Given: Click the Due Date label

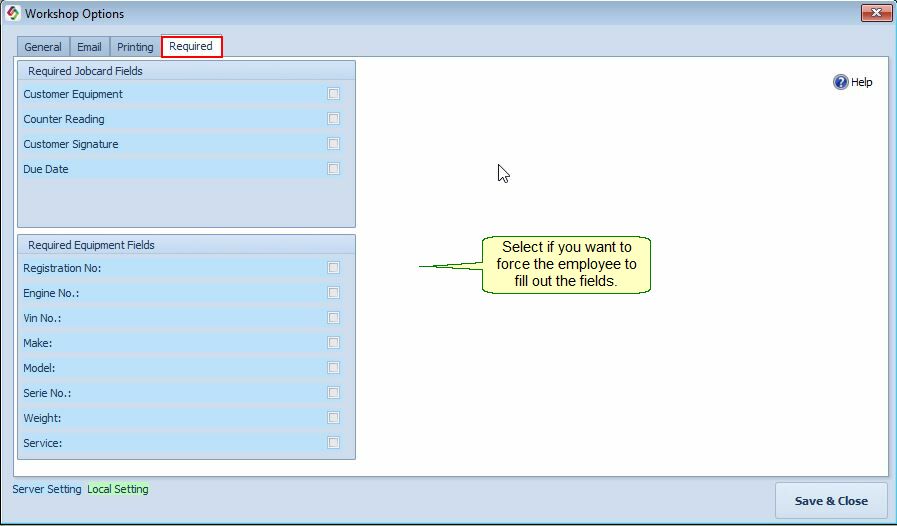Looking at the screenshot, I should pos(46,169).
